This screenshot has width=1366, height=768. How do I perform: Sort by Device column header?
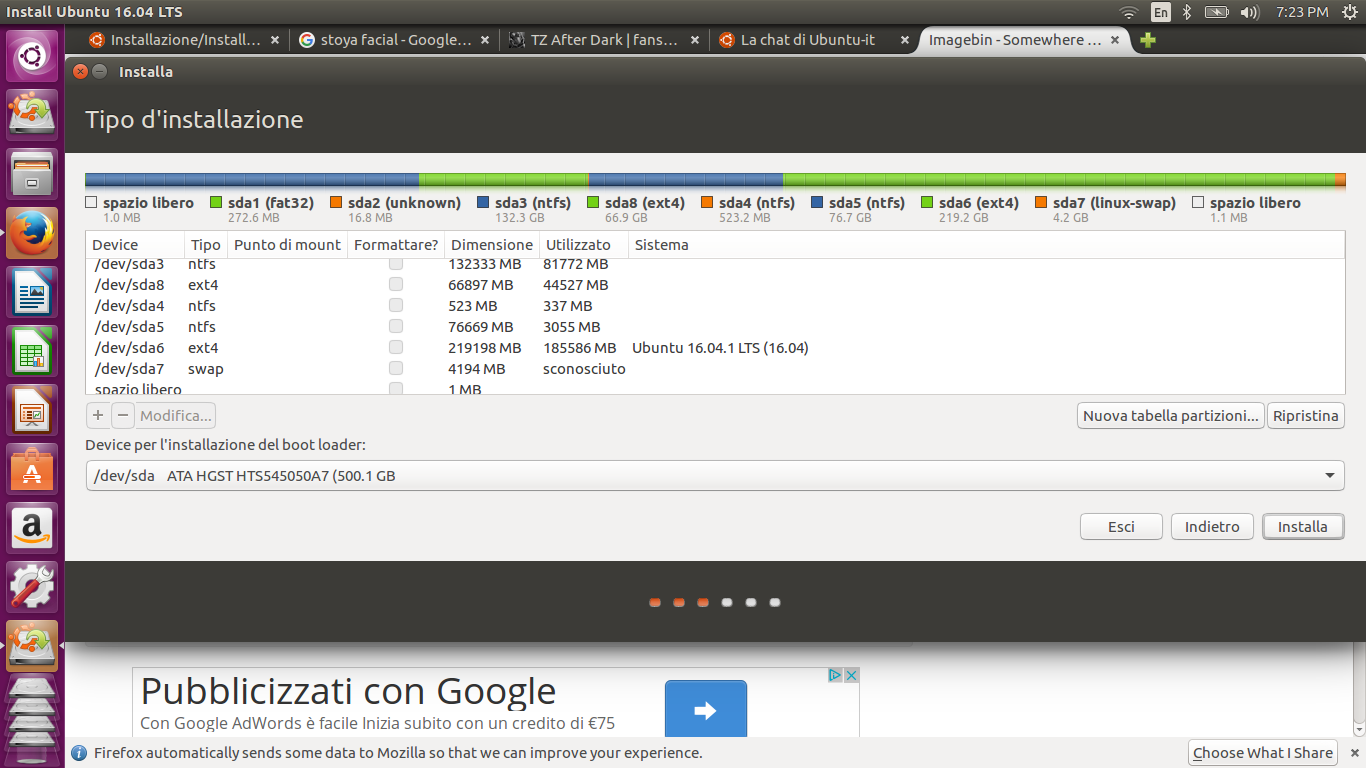[x=135, y=245]
